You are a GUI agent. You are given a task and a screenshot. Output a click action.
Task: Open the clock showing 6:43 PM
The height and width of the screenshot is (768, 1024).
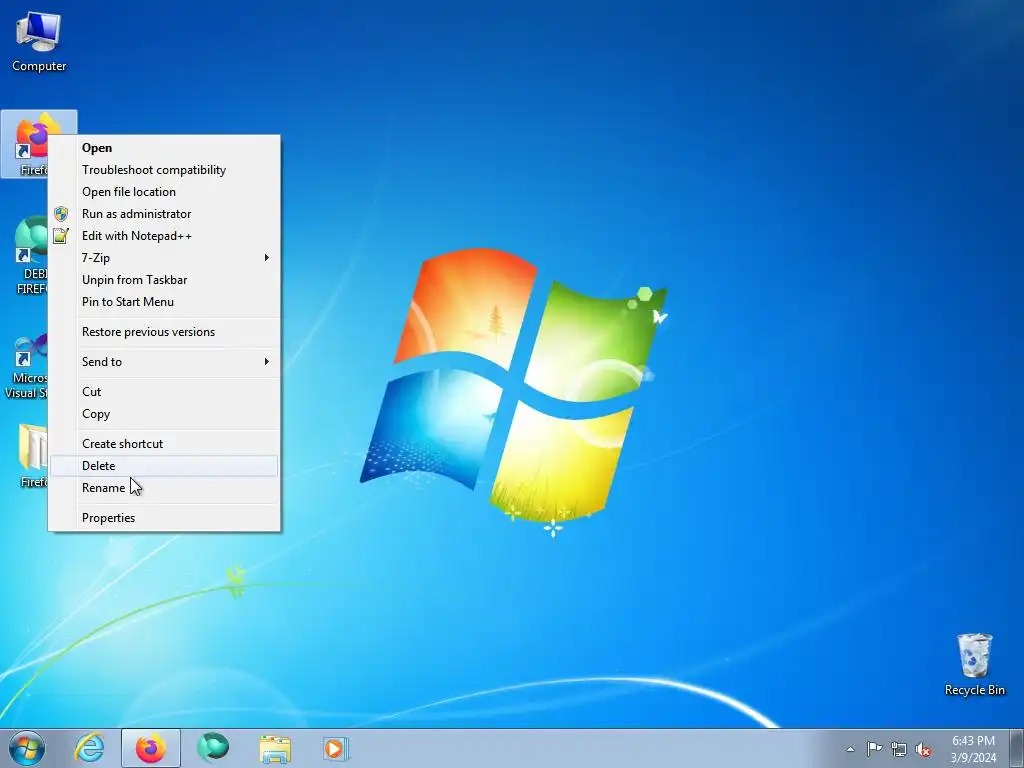973,749
